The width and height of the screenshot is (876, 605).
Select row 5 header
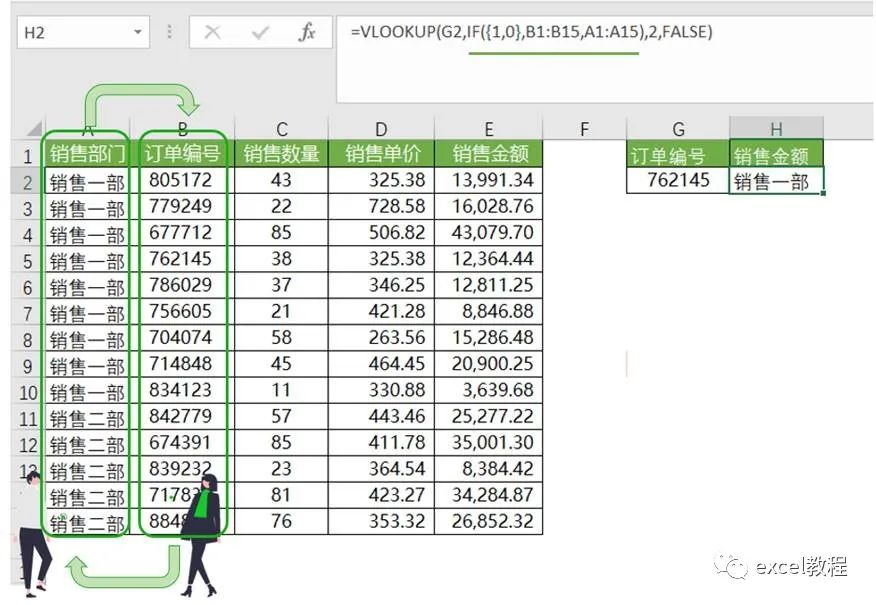pos(27,260)
